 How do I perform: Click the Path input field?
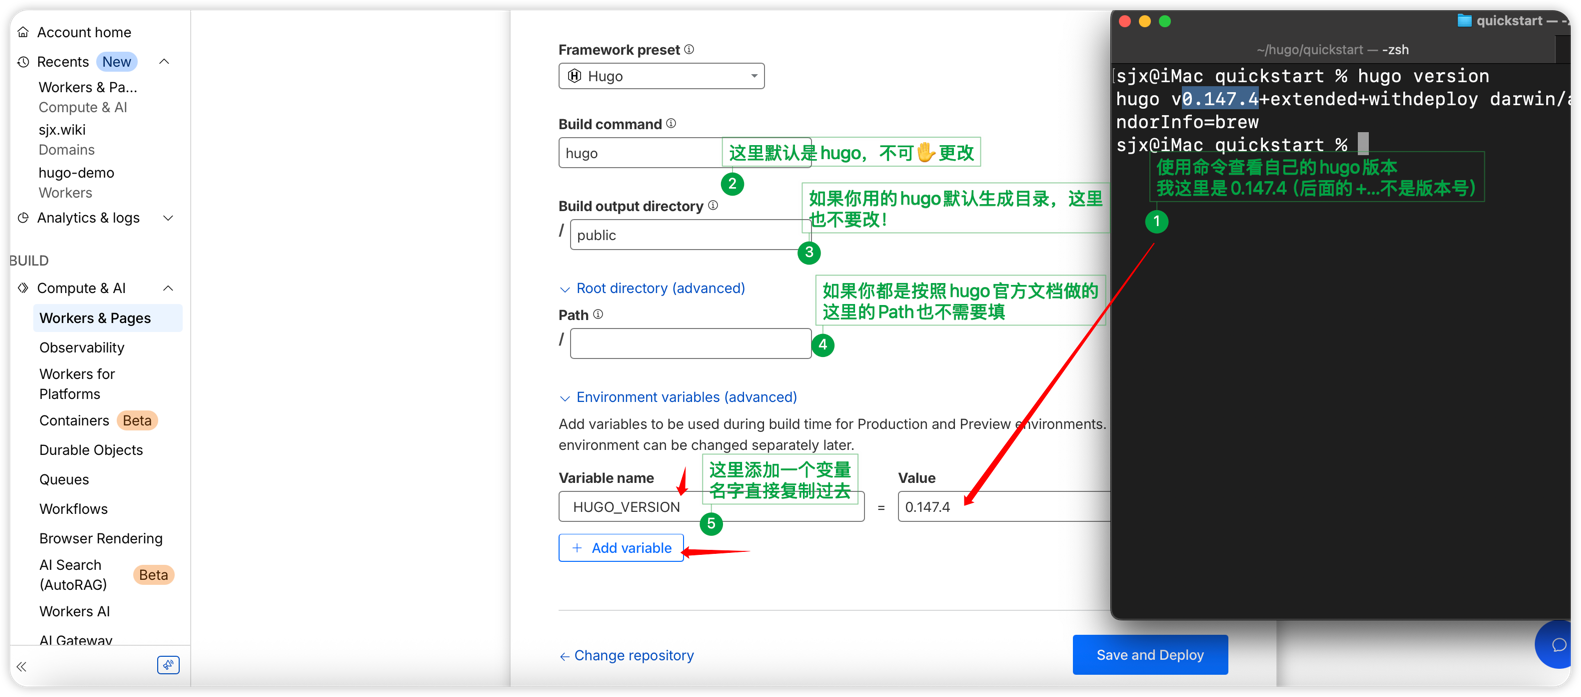(x=690, y=344)
